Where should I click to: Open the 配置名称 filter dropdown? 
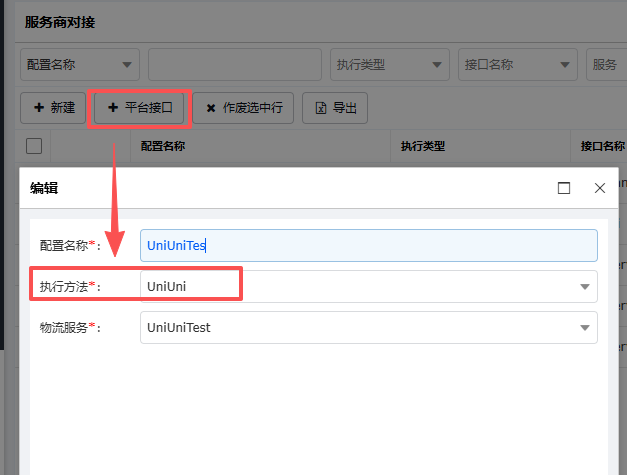click(x=127, y=65)
